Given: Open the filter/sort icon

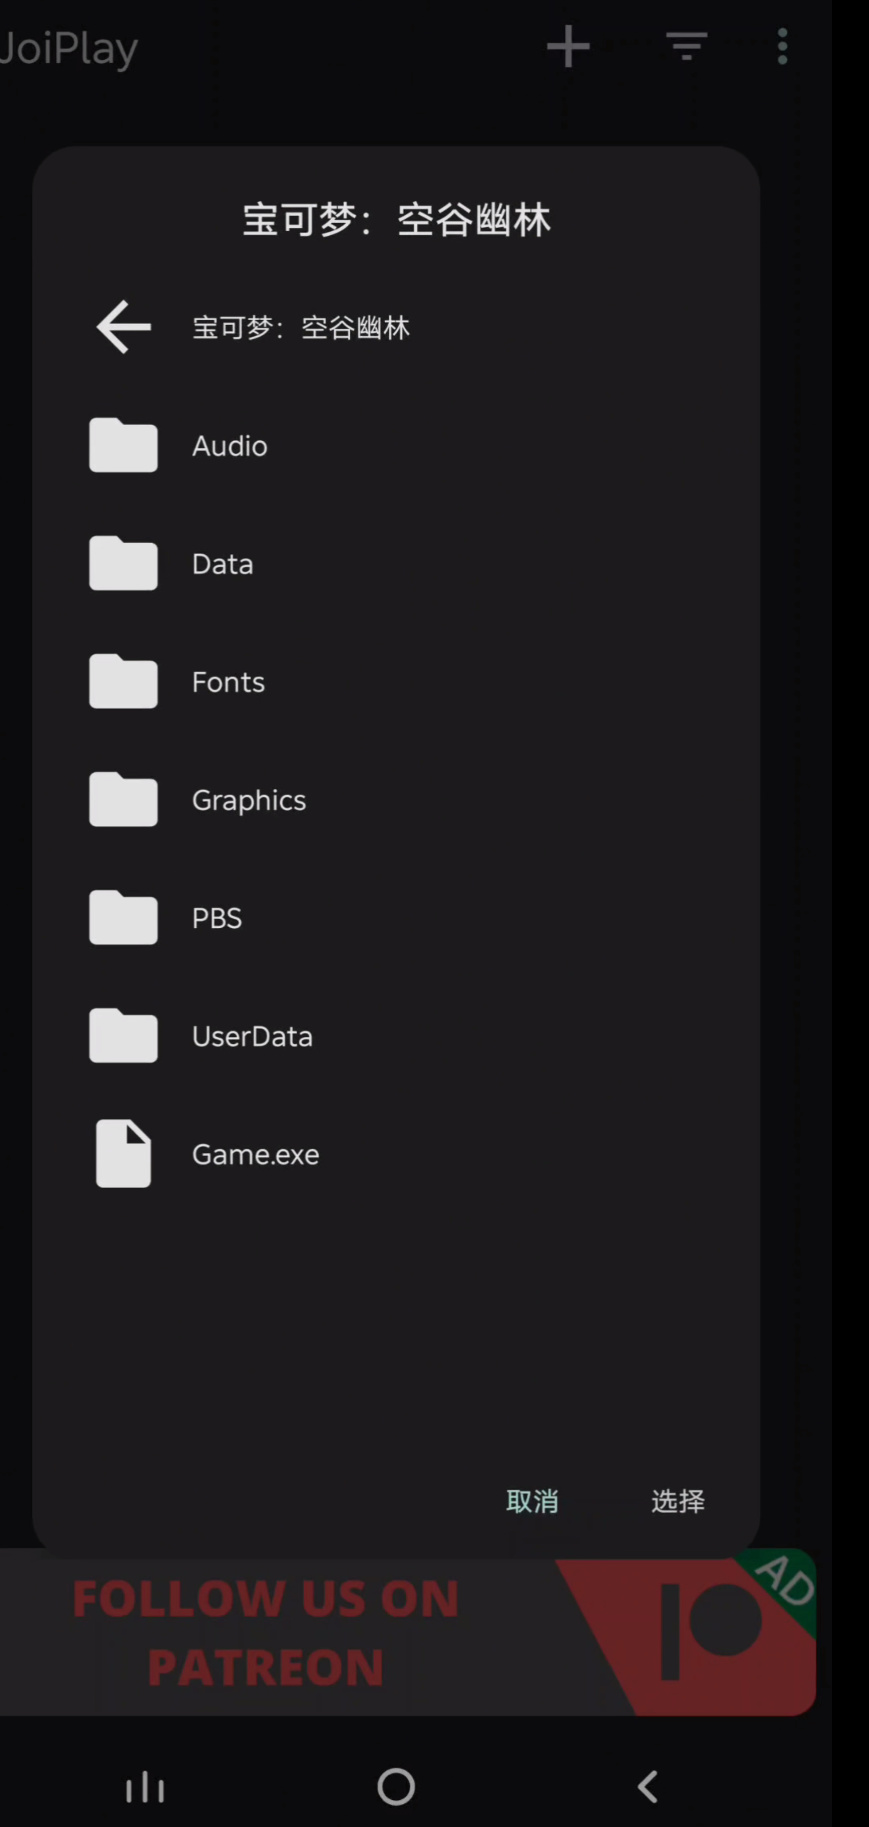Looking at the screenshot, I should 686,47.
